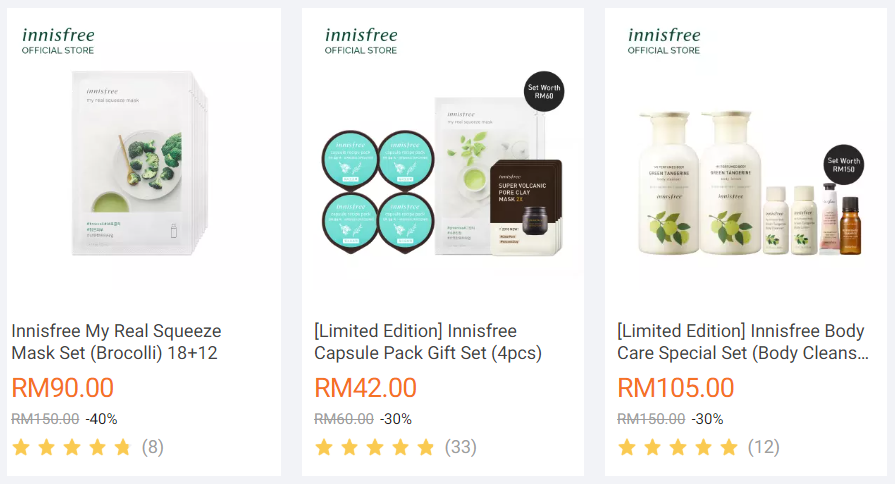Click the (8) review count

(152, 447)
